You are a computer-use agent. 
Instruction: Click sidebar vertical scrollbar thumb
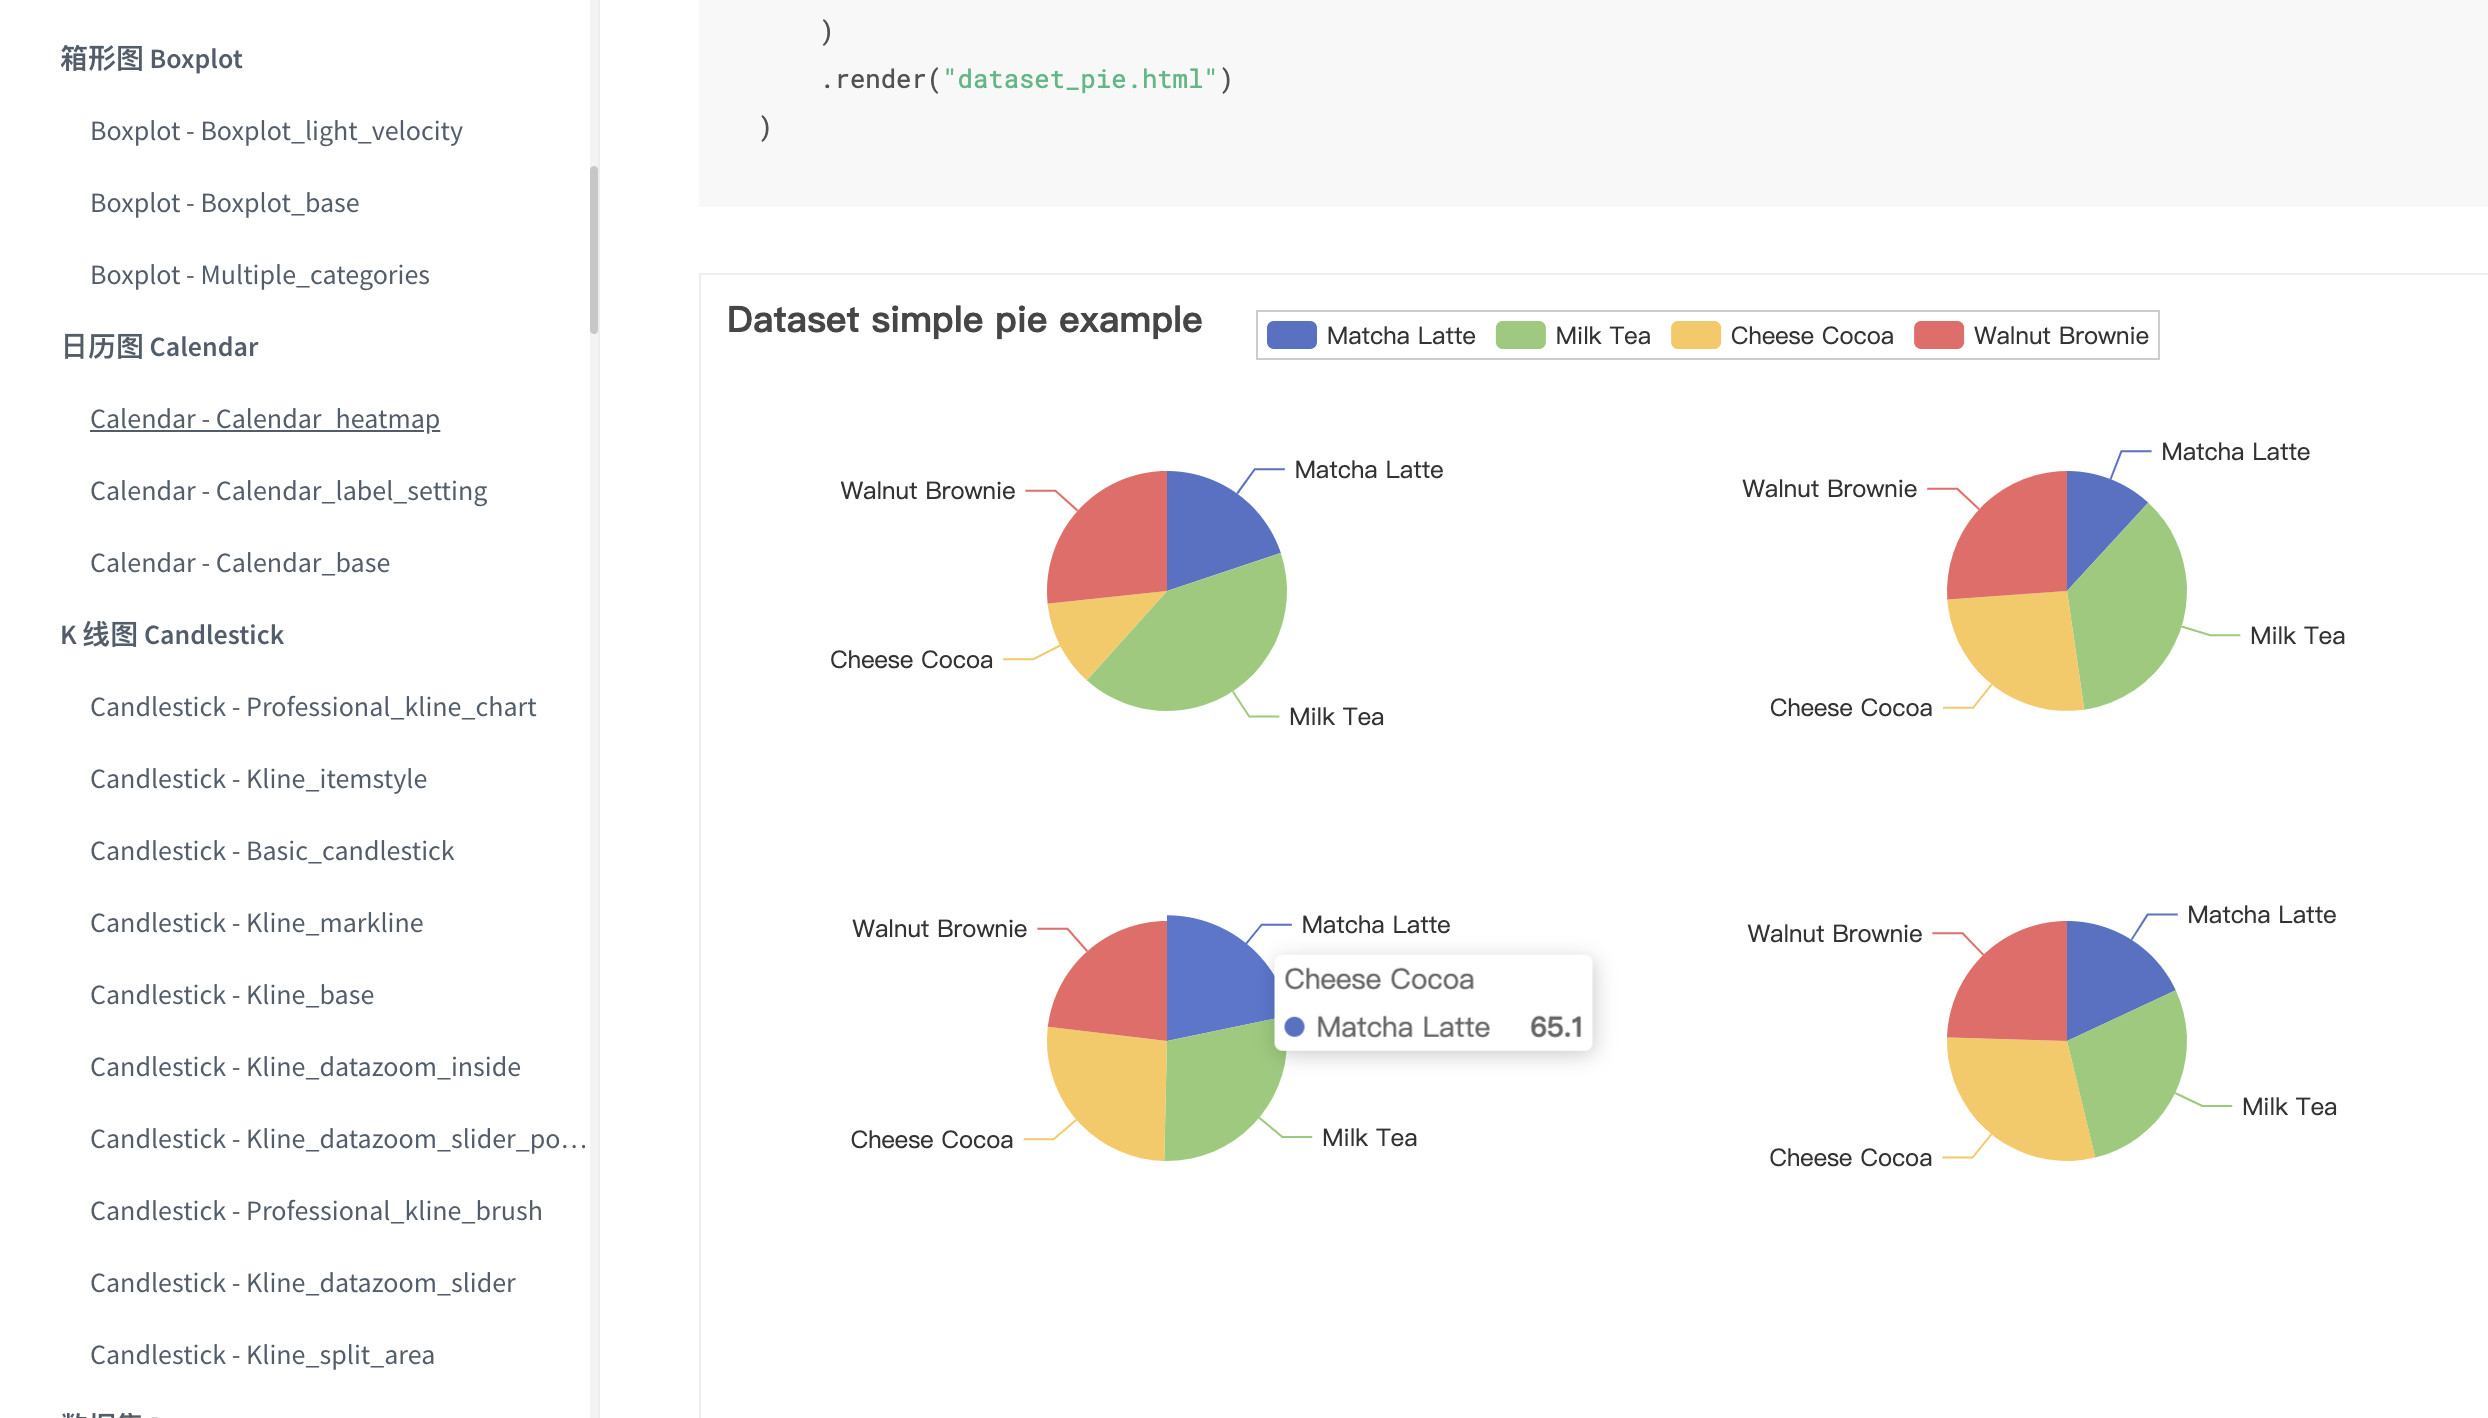pos(594,250)
